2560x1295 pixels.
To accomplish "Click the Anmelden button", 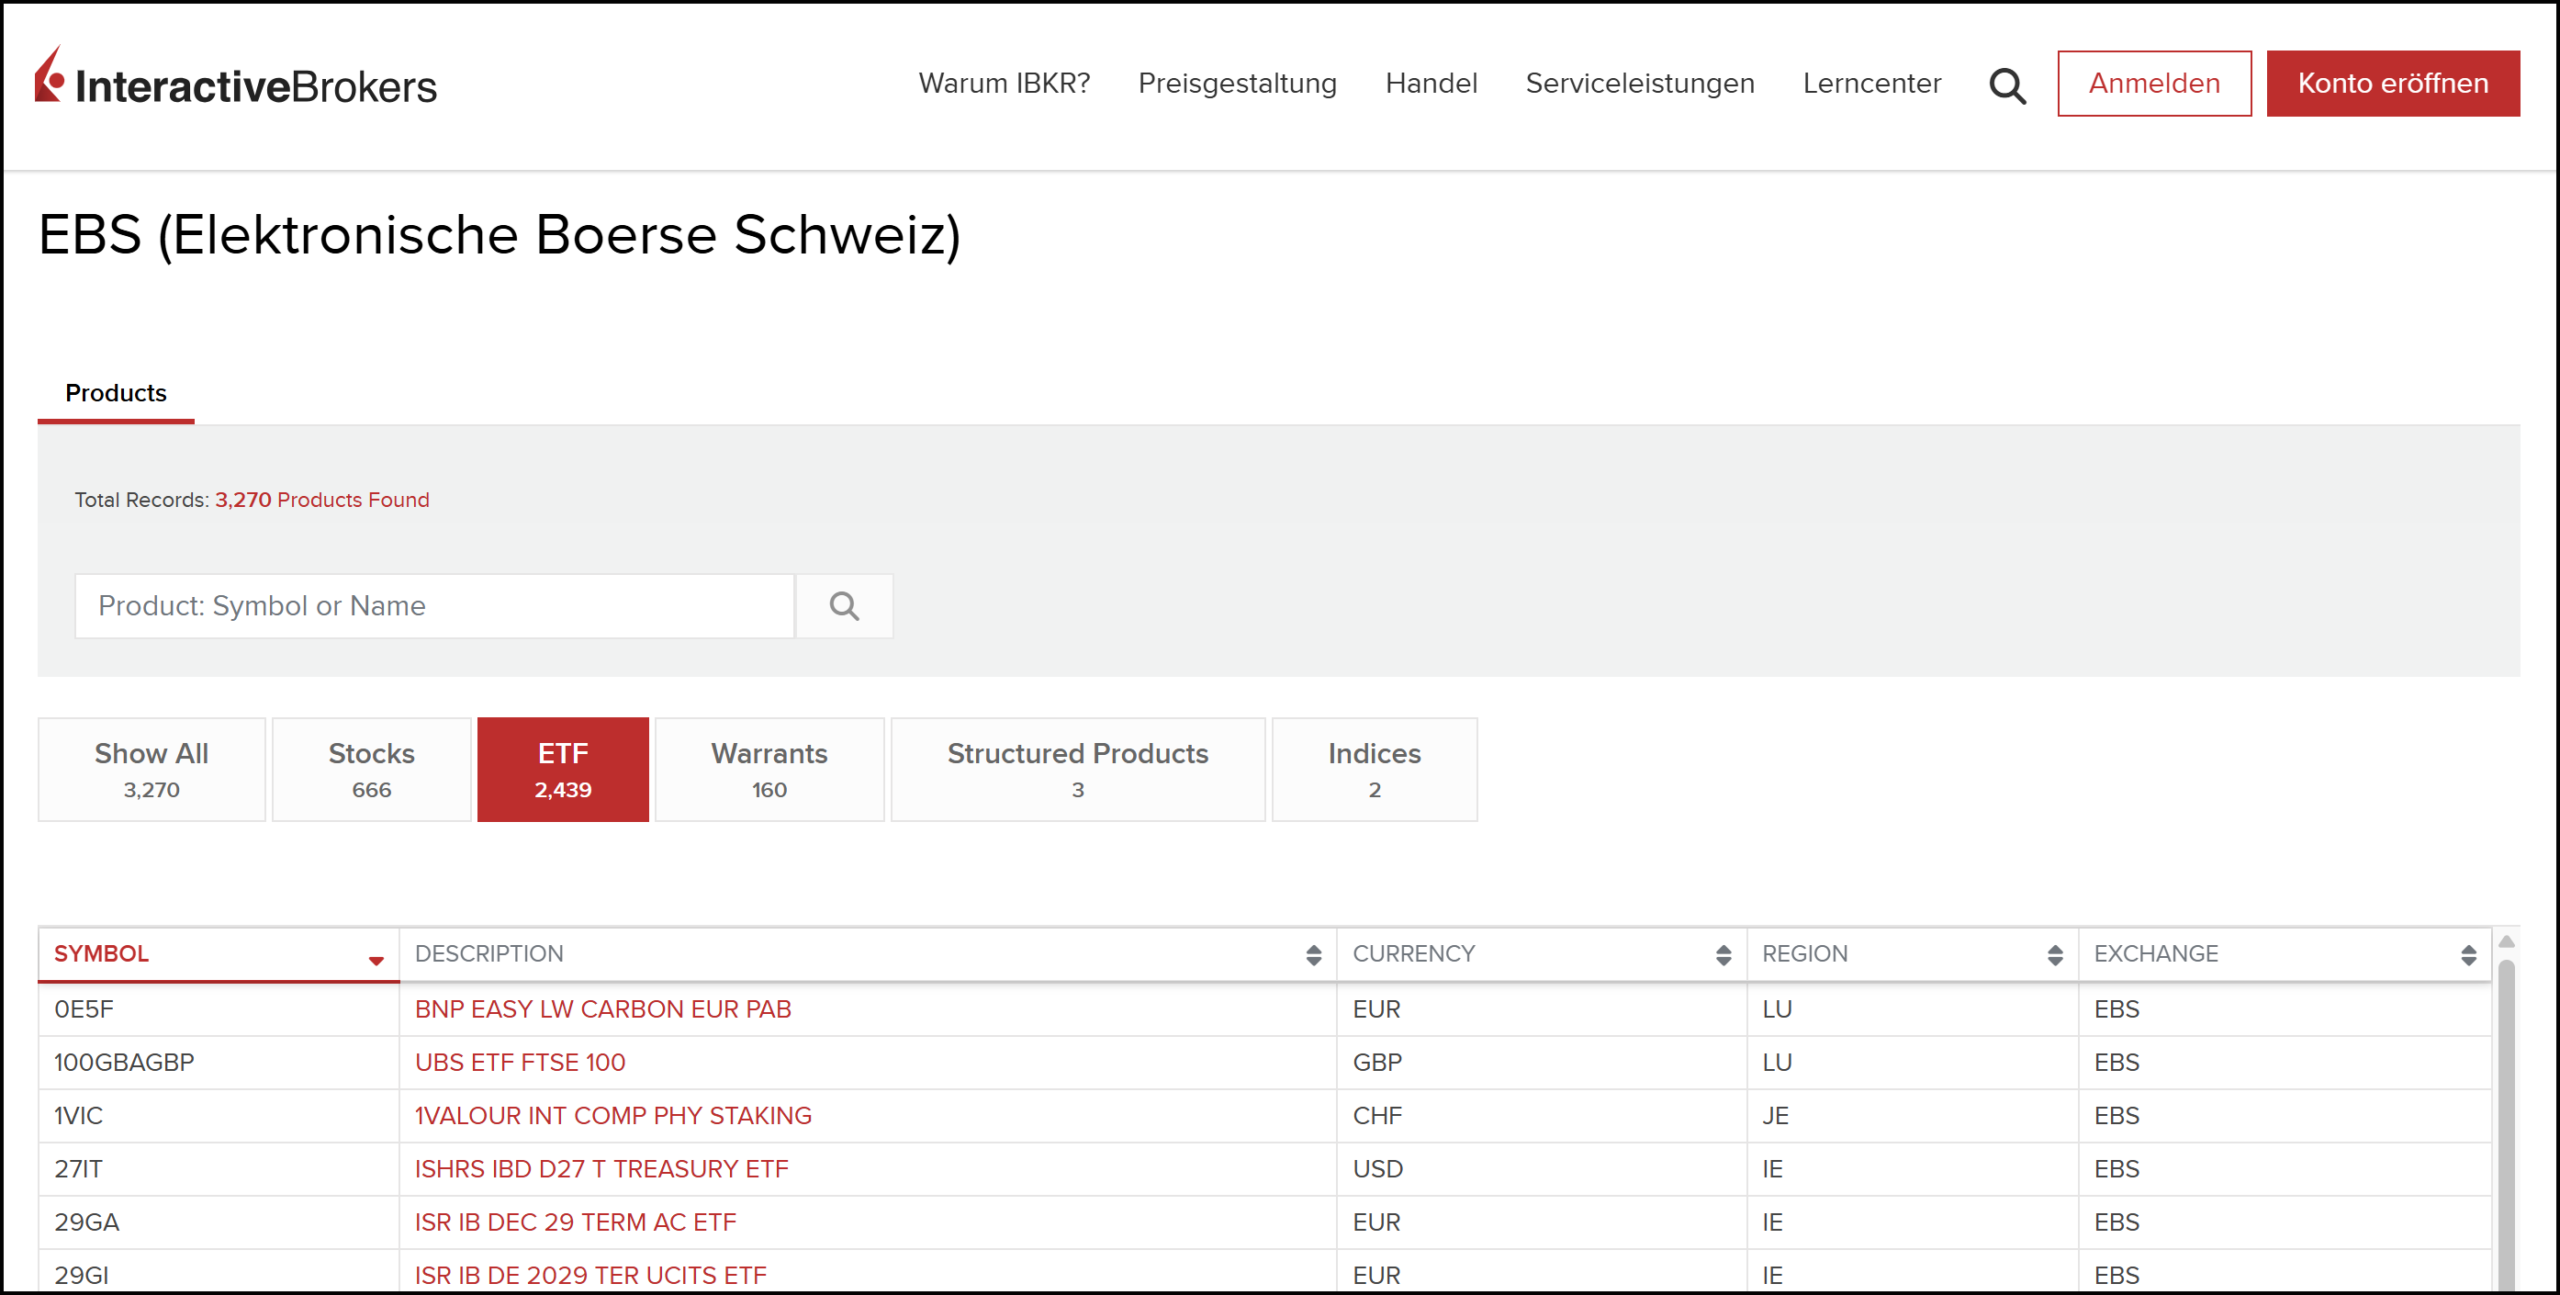I will pyautogui.click(x=2154, y=83).
